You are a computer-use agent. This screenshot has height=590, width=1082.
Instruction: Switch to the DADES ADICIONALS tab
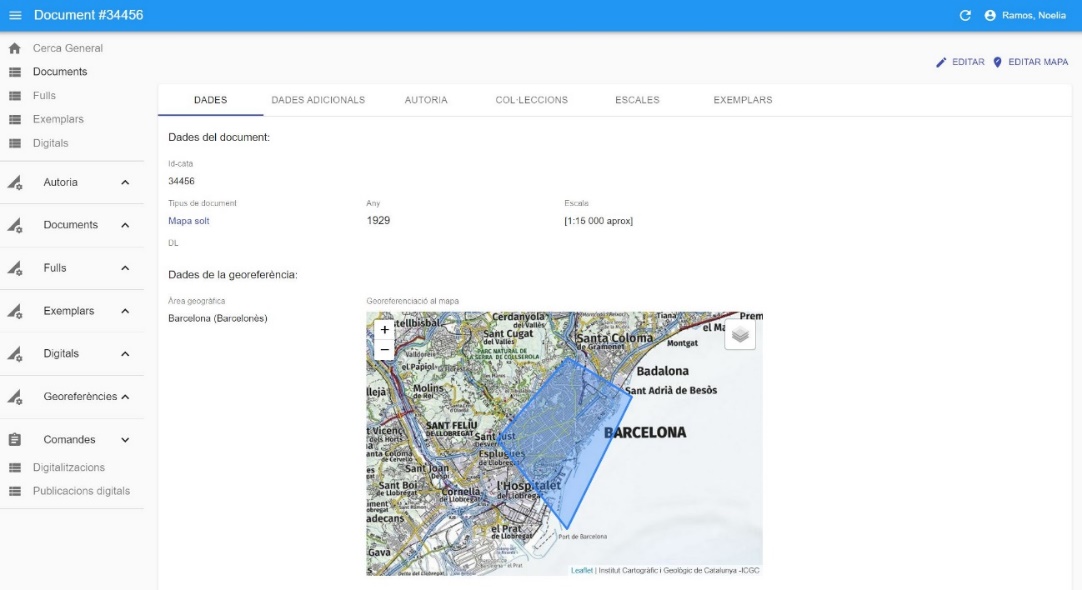(318, 100)
